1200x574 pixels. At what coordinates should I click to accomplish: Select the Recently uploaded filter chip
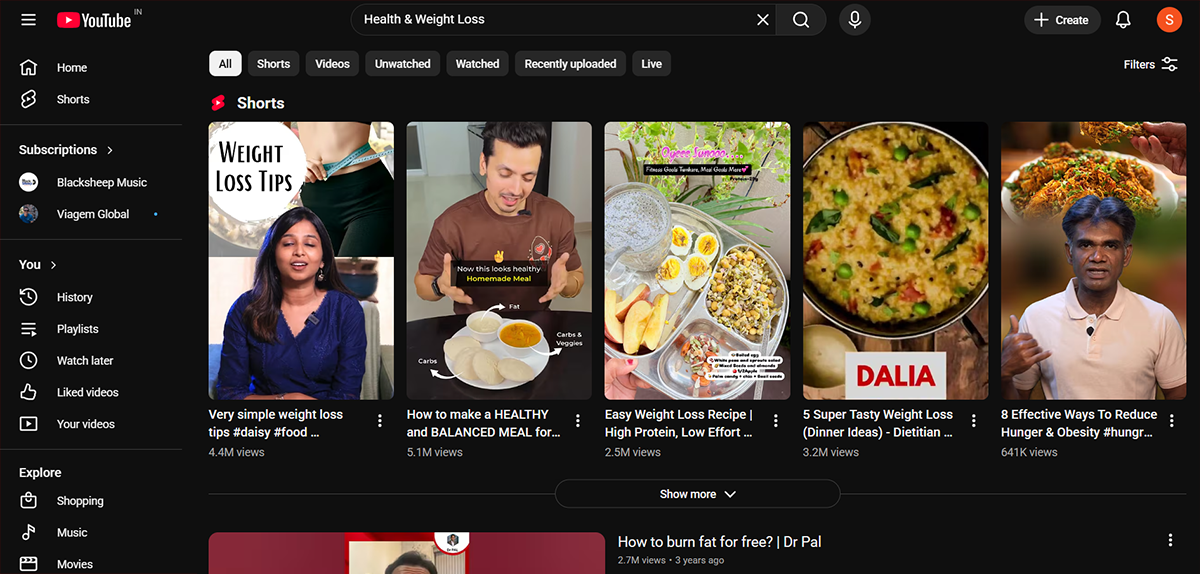[x=570, y=64]
